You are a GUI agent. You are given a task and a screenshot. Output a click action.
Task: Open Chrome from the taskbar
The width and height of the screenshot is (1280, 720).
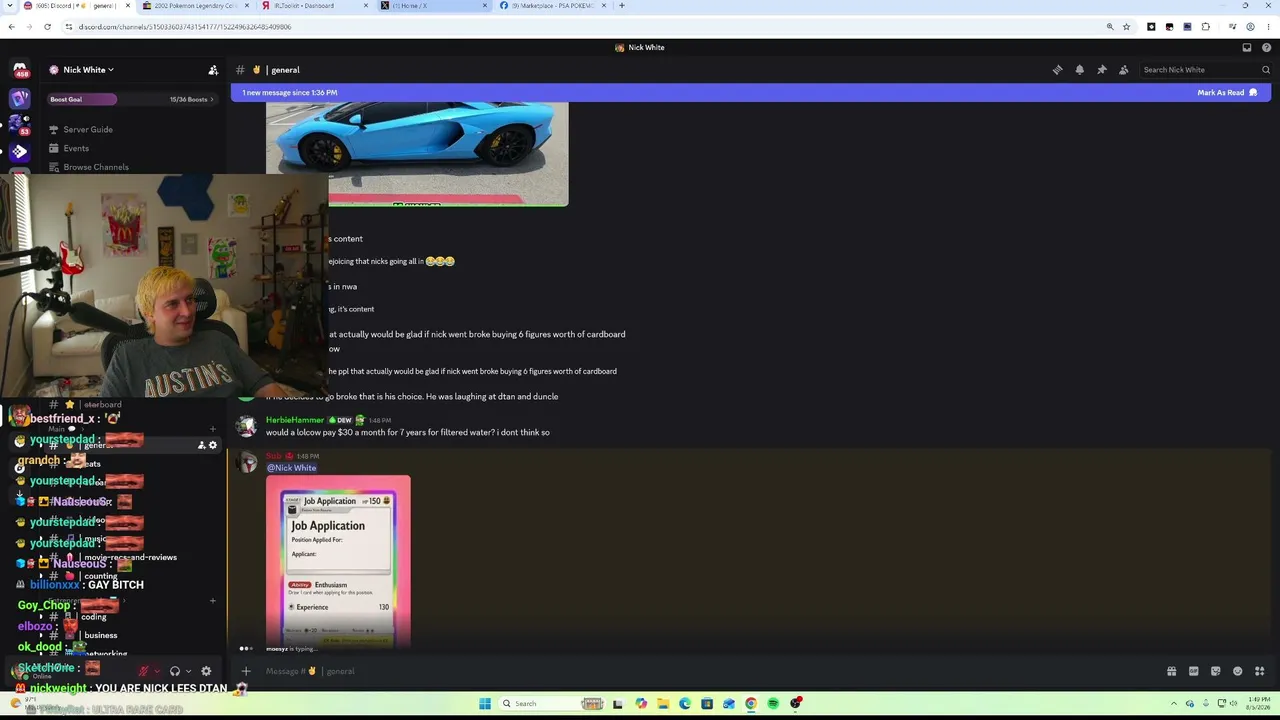point(751,704)
